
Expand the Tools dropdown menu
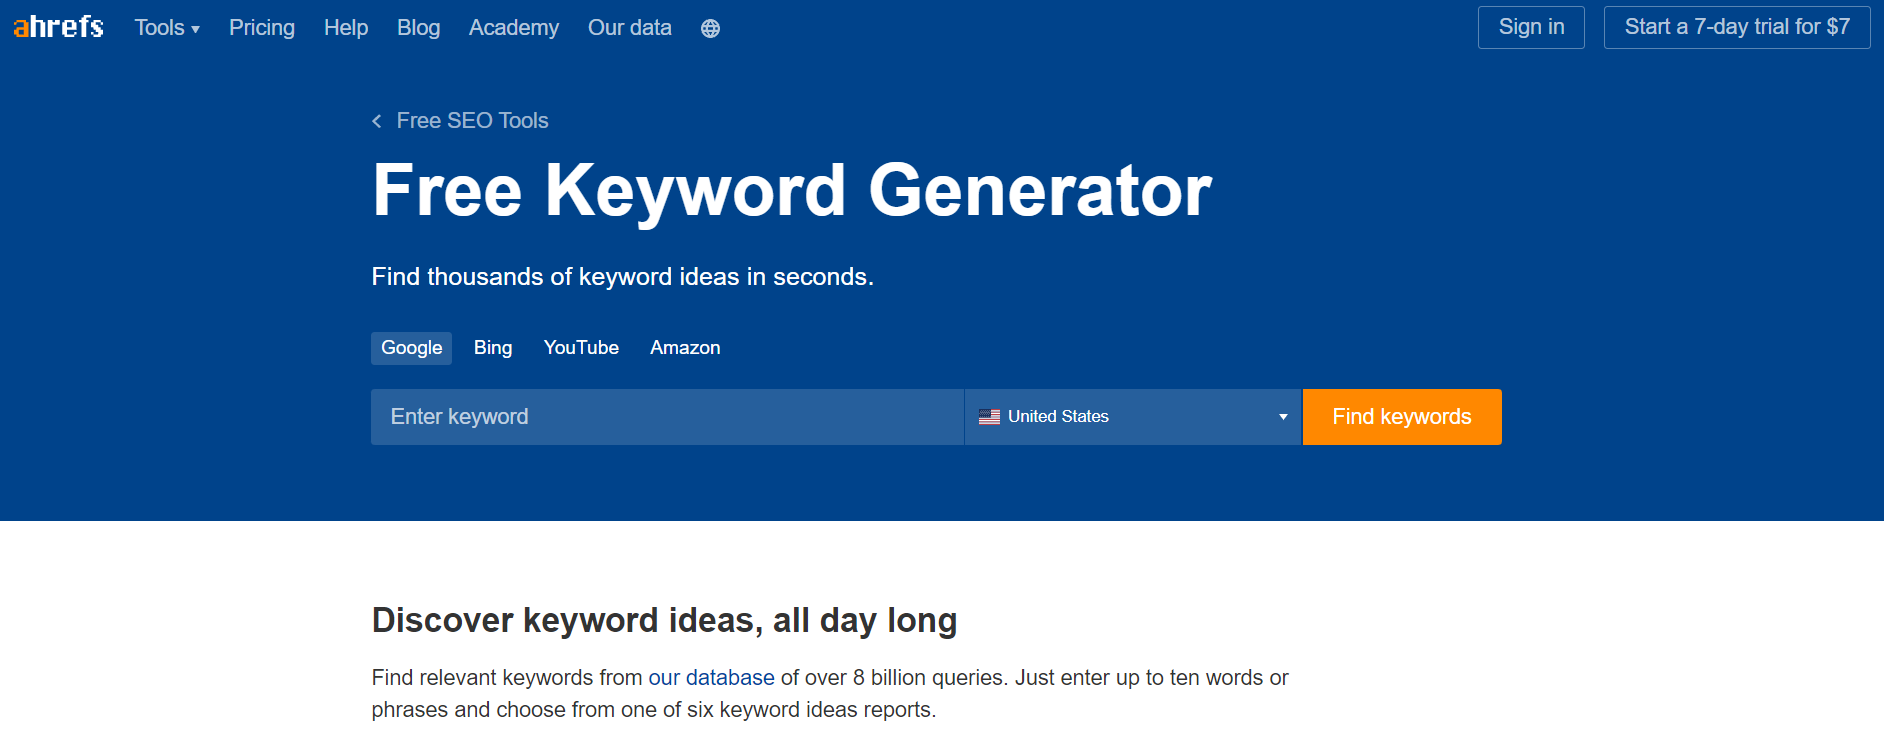[167, 28]
